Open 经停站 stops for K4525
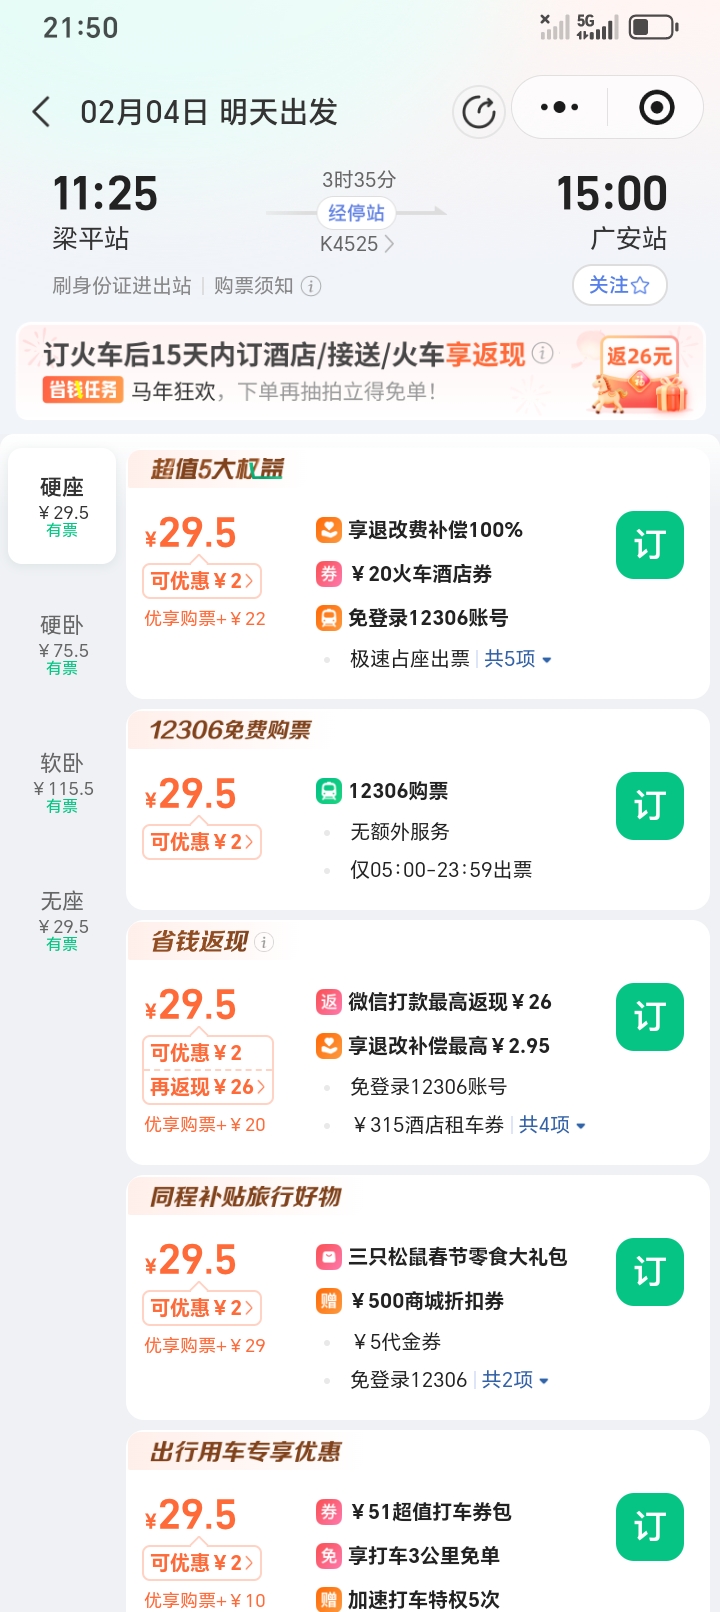The height and width of the screenshot is (1612, 720). pos(356,213)
